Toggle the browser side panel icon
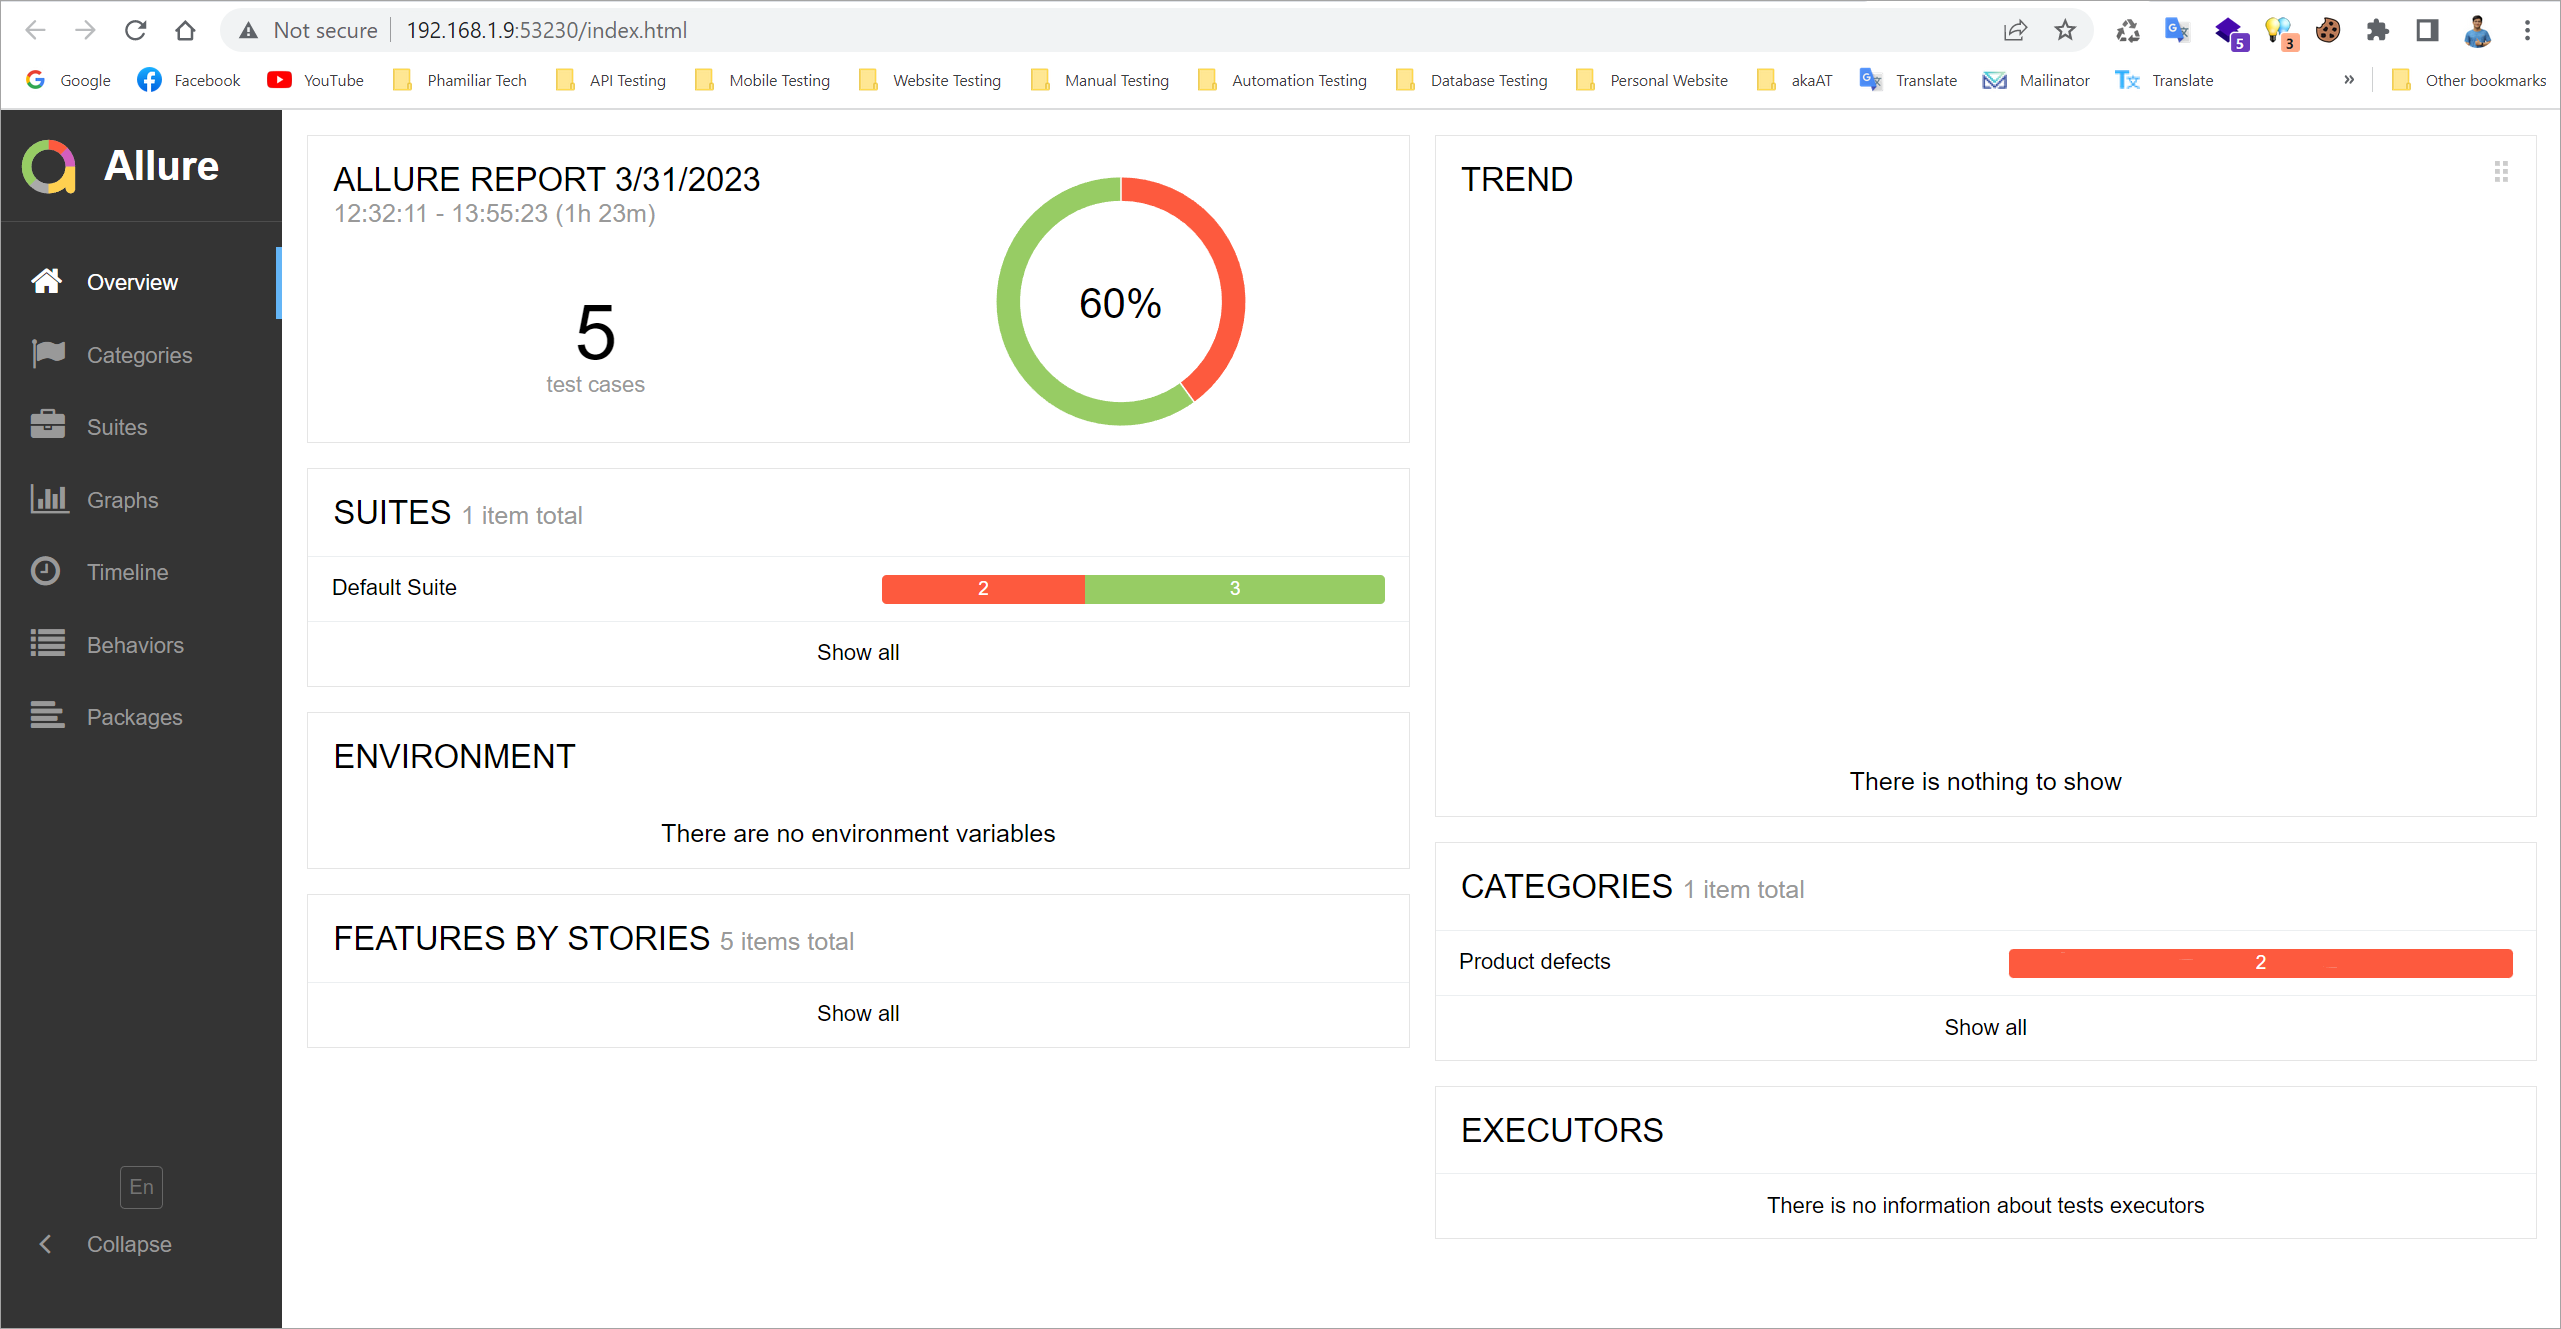The width and height of the screenshot is (2561, 1329). click(2427, 30)
